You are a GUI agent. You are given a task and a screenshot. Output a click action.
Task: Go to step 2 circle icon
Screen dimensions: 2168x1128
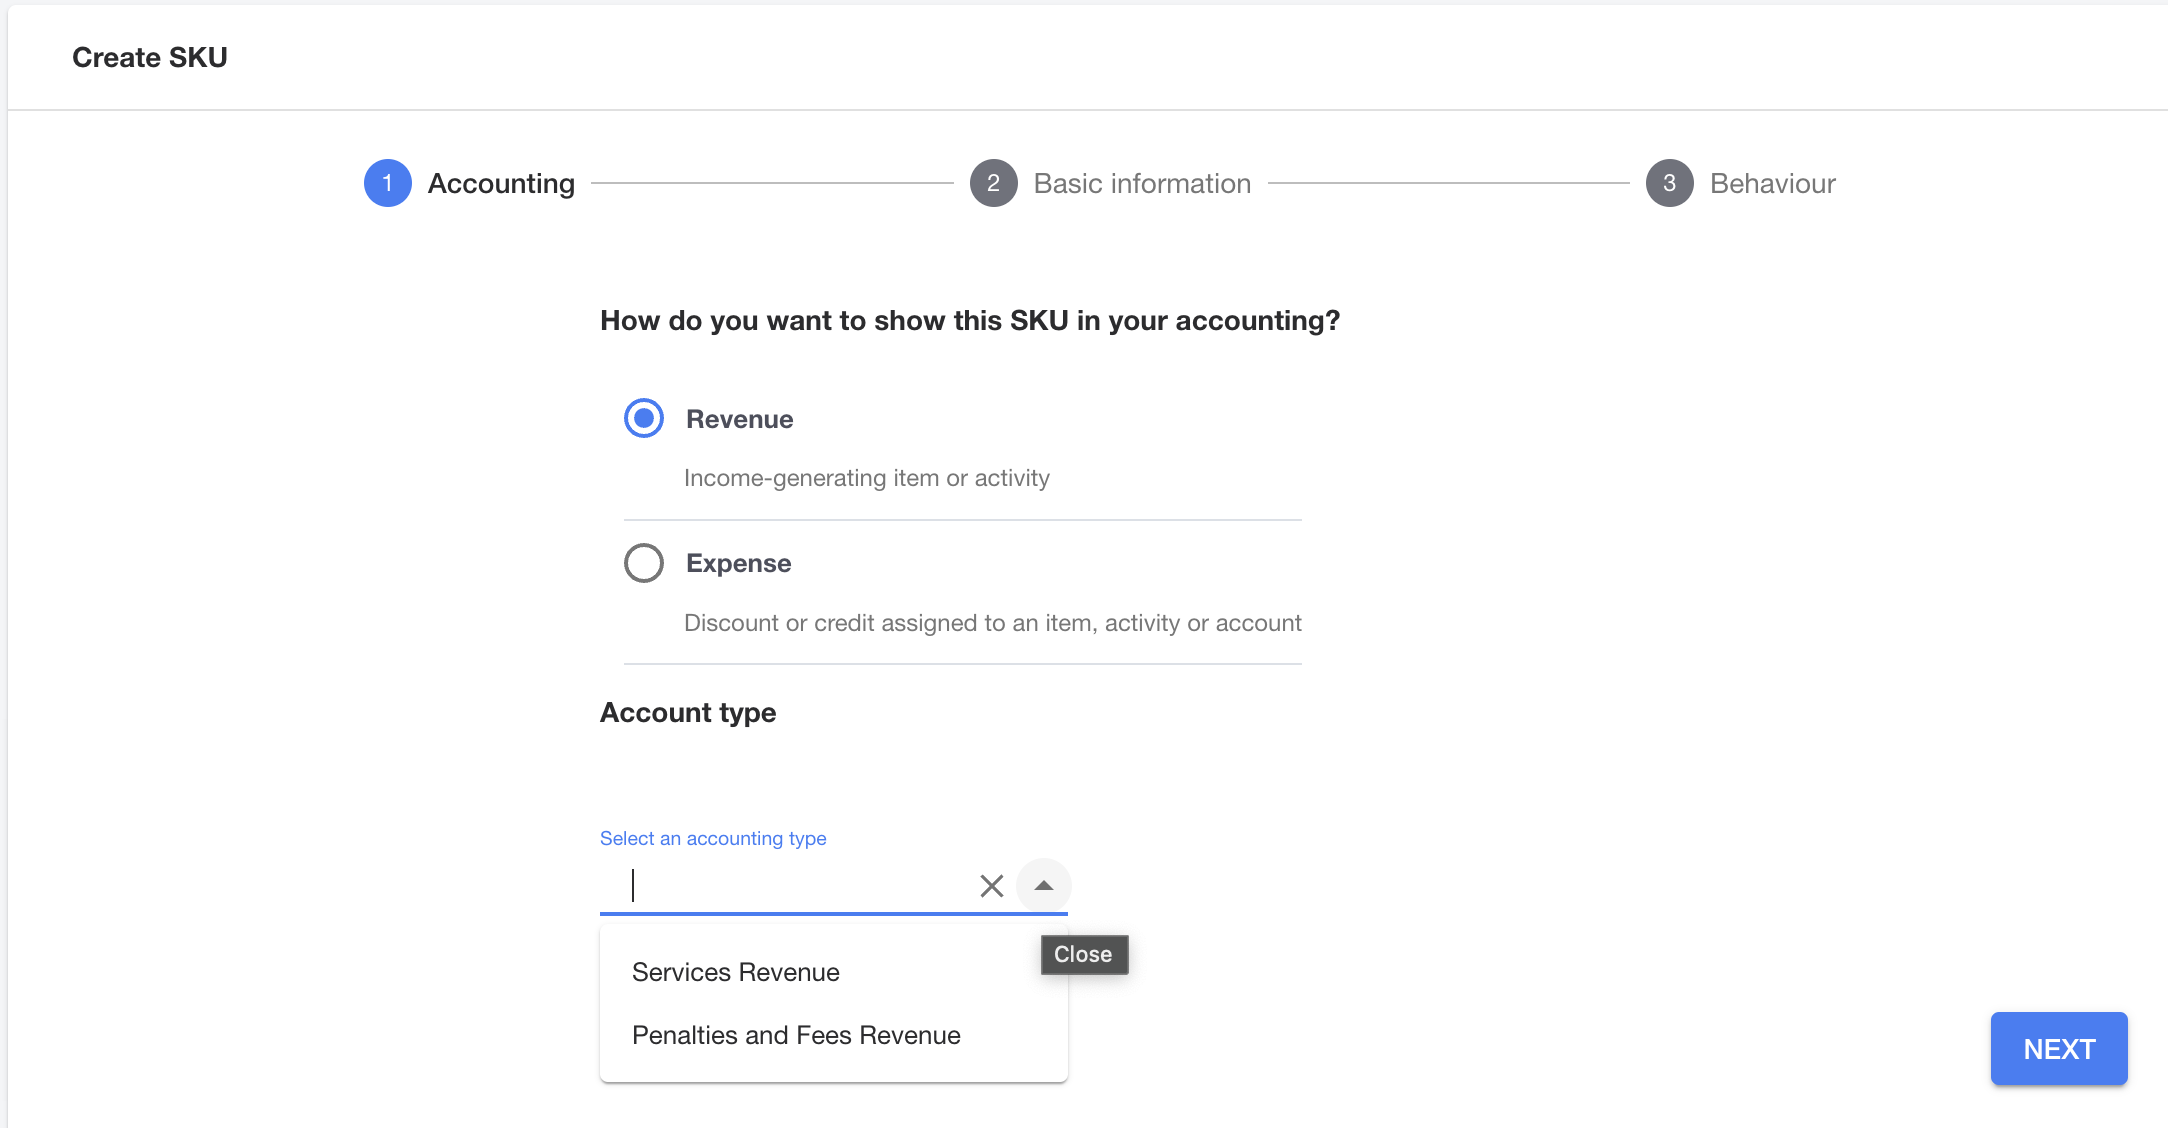click(x=994, y=183)
